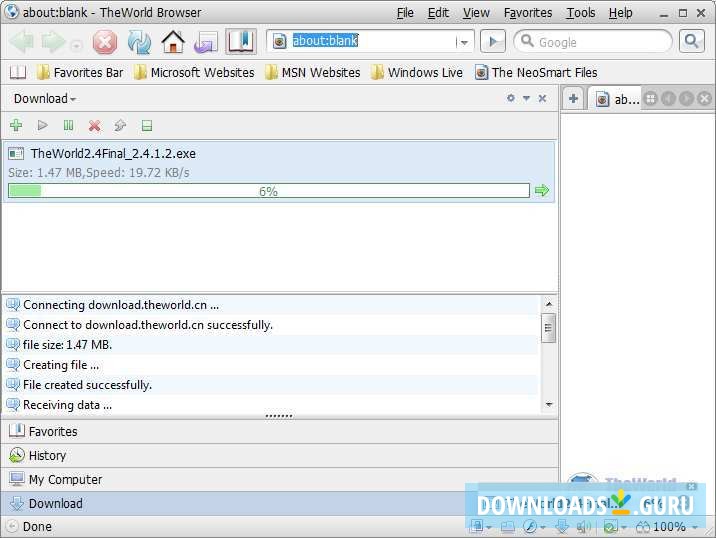Open the Favorites Bar folder
Viewport: 716px width, 538px height.
coord(79,73)
